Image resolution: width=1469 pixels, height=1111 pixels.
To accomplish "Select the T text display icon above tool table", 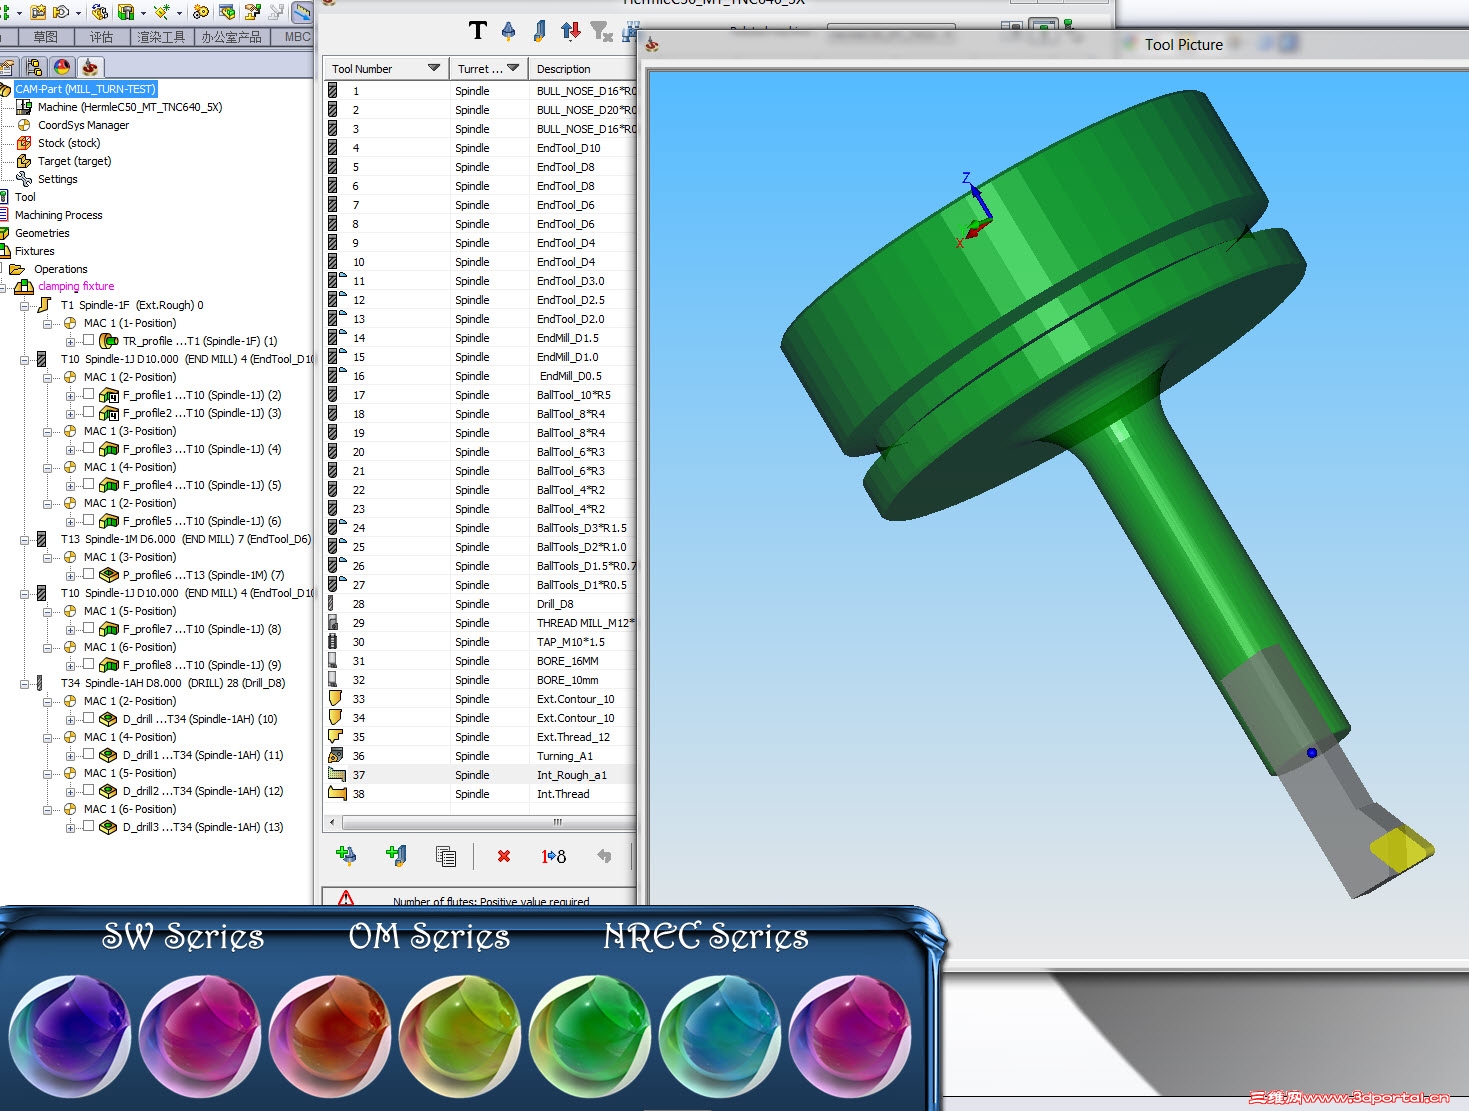I will [x=478, y=31].
